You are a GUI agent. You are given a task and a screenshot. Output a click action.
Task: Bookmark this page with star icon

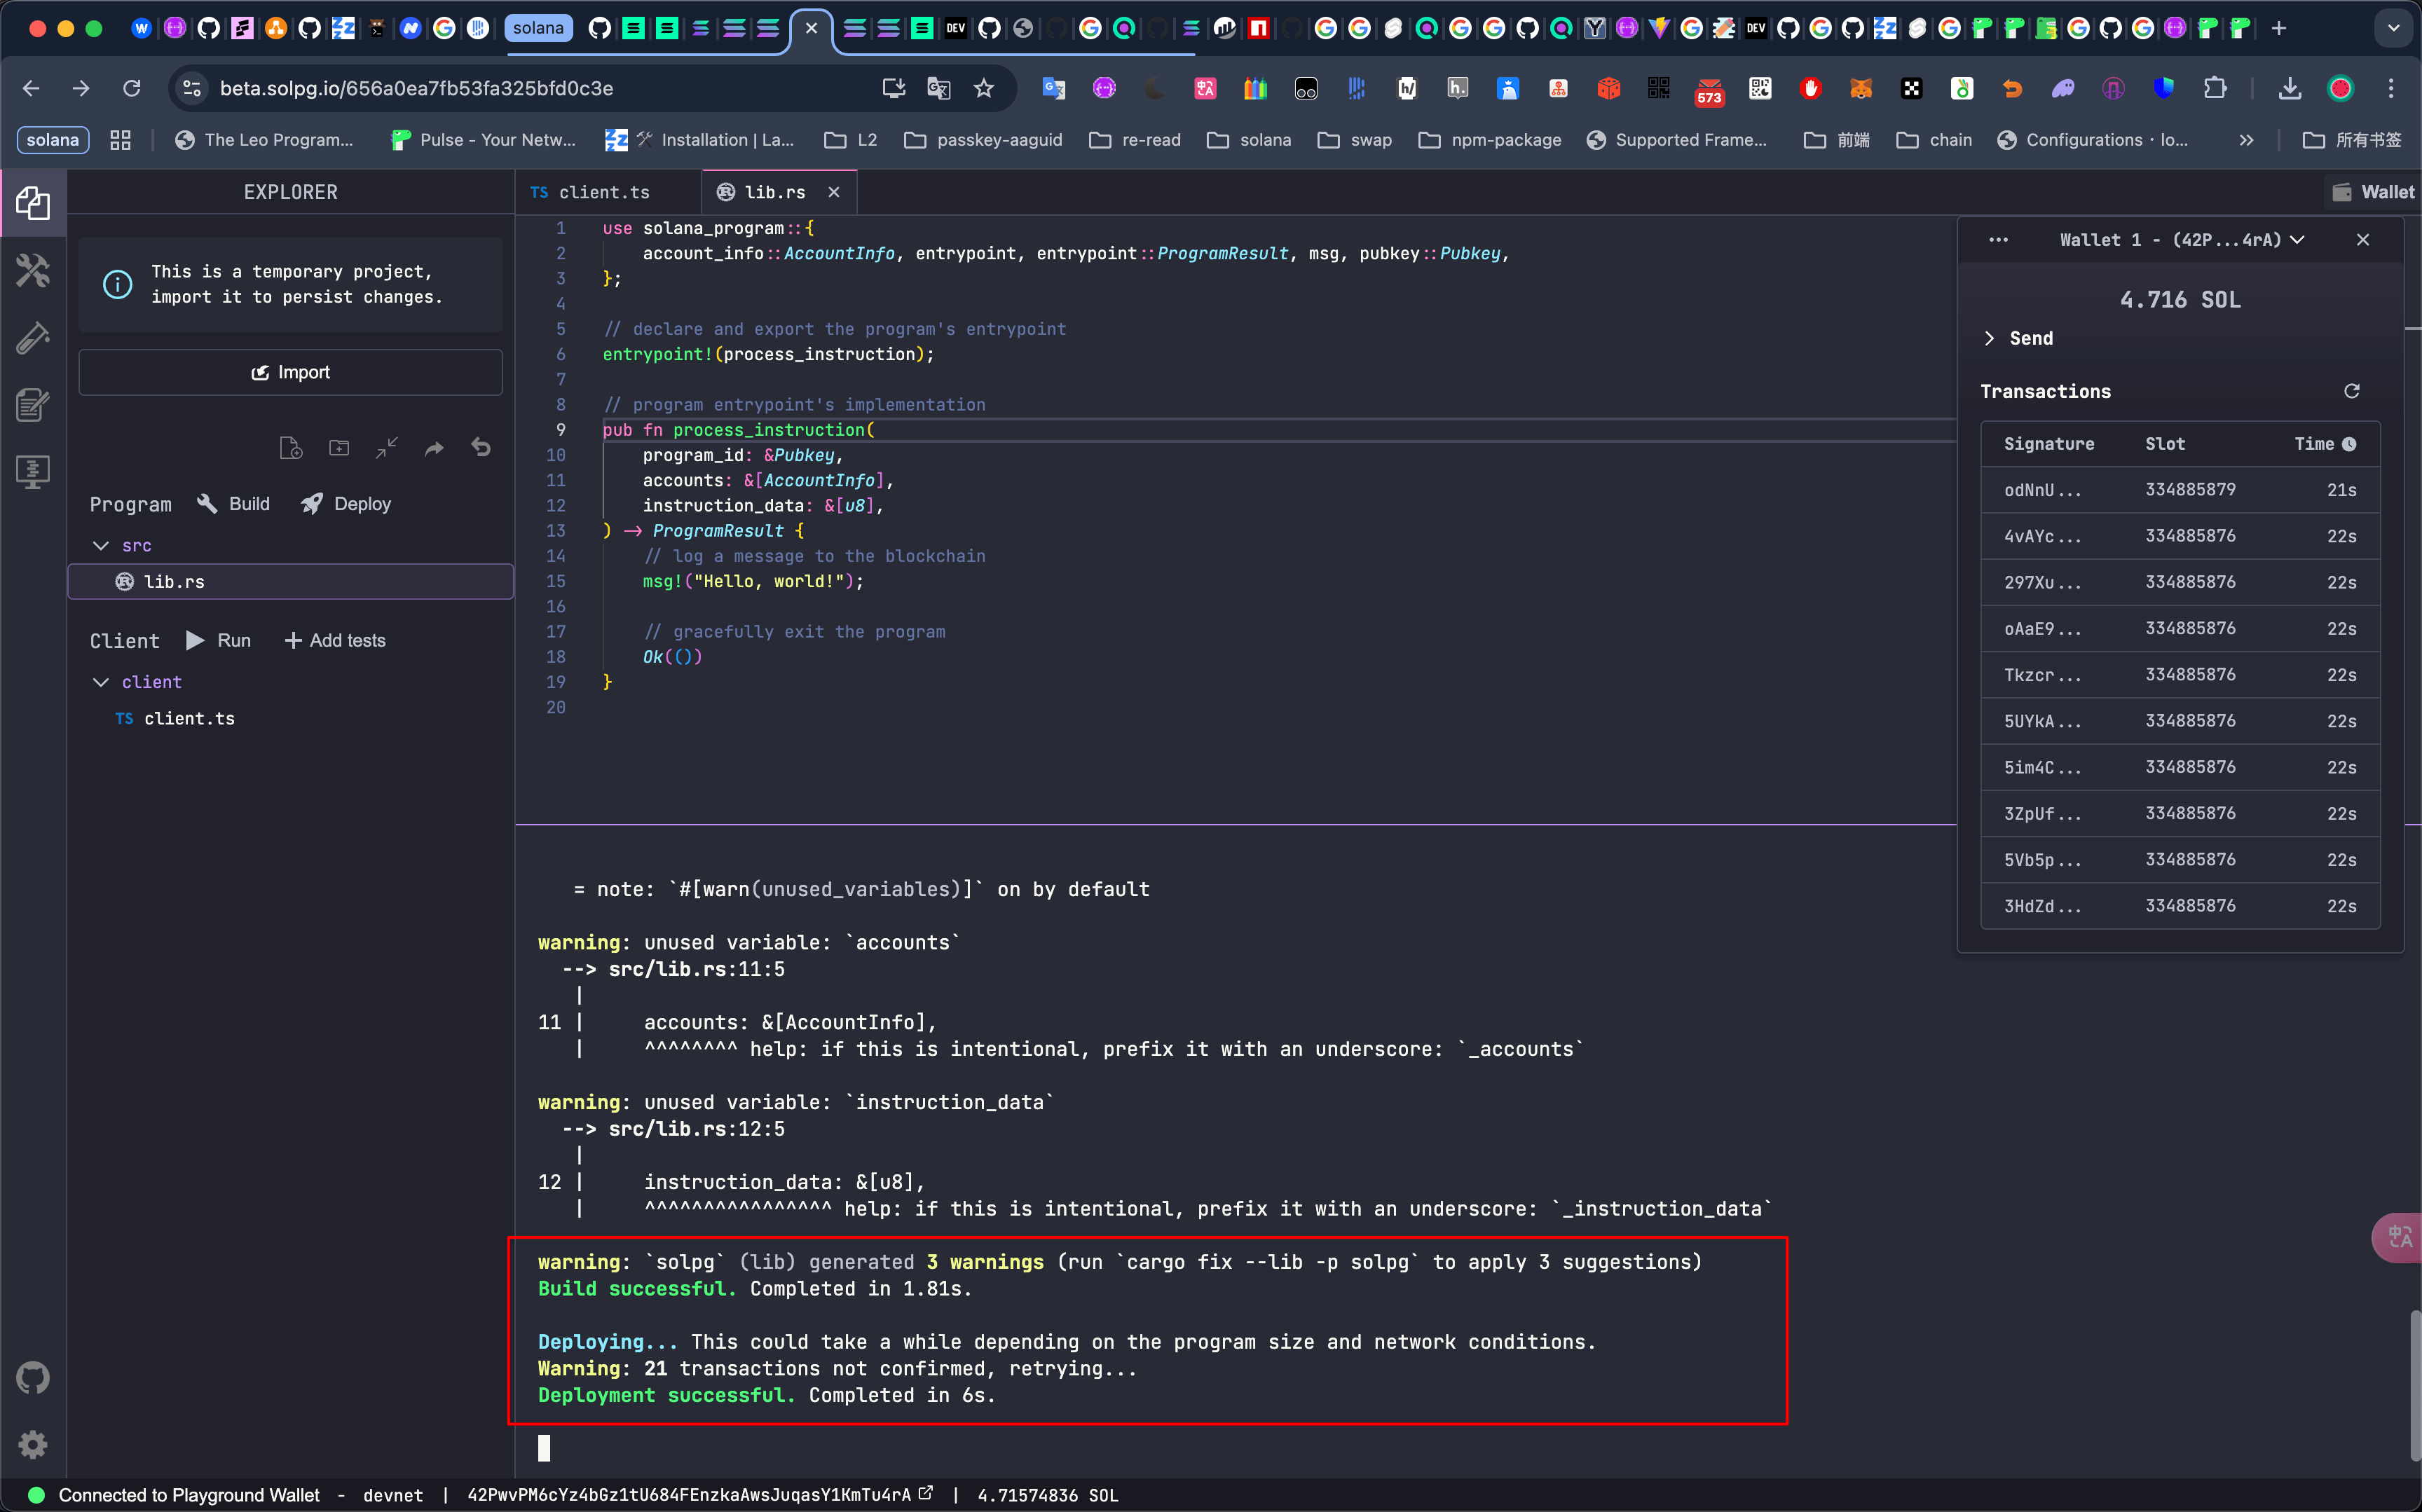coord(984,88)
